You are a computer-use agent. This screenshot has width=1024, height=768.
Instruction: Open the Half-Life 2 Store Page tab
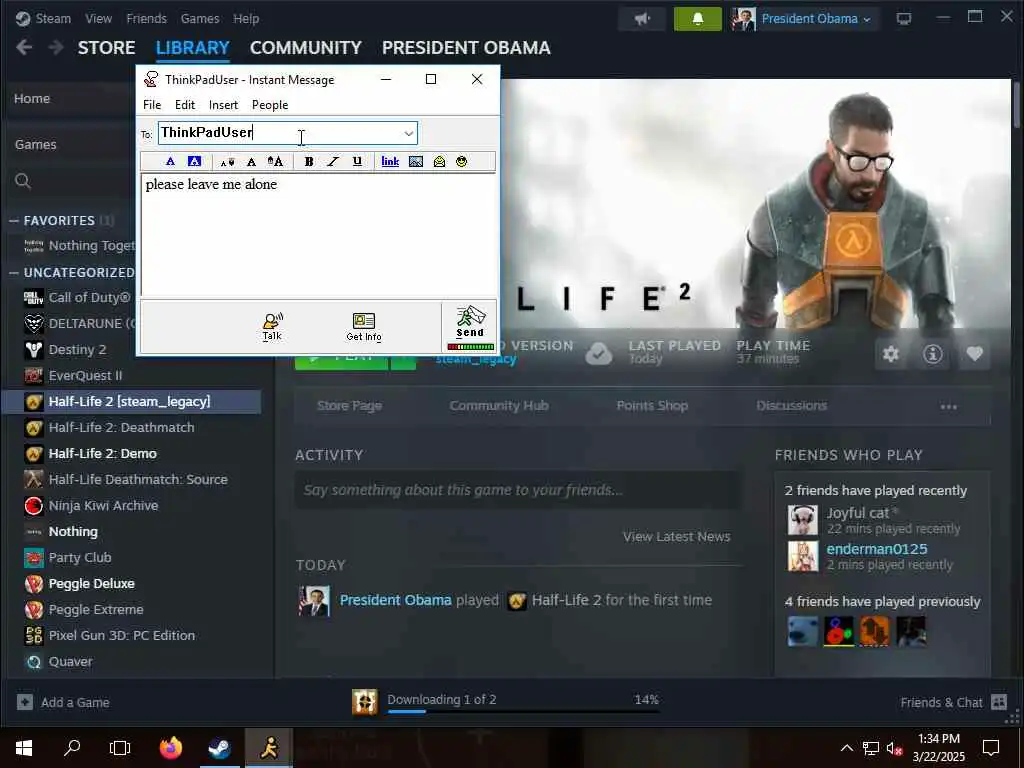(x=349, y=406)
